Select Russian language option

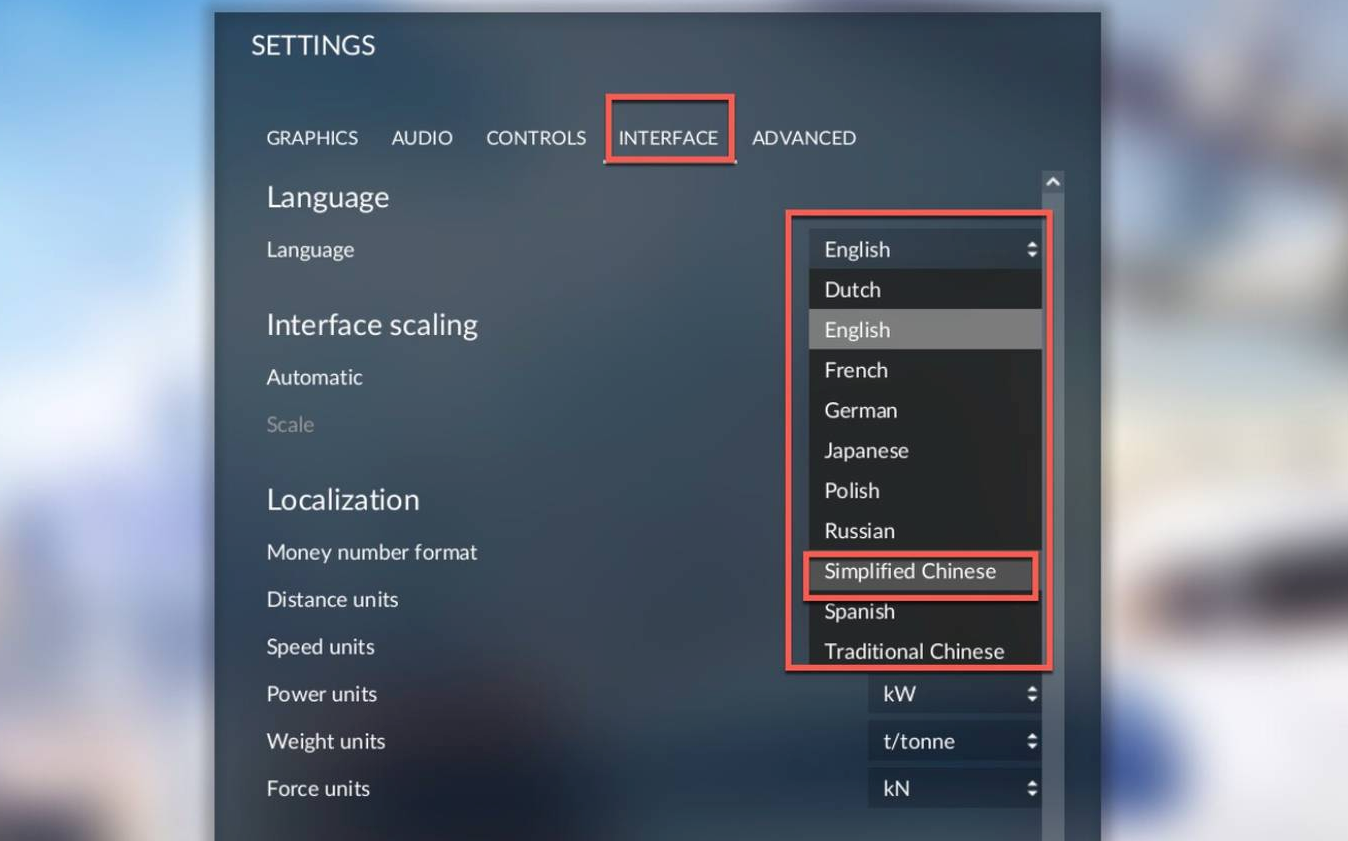click(925, 530)
